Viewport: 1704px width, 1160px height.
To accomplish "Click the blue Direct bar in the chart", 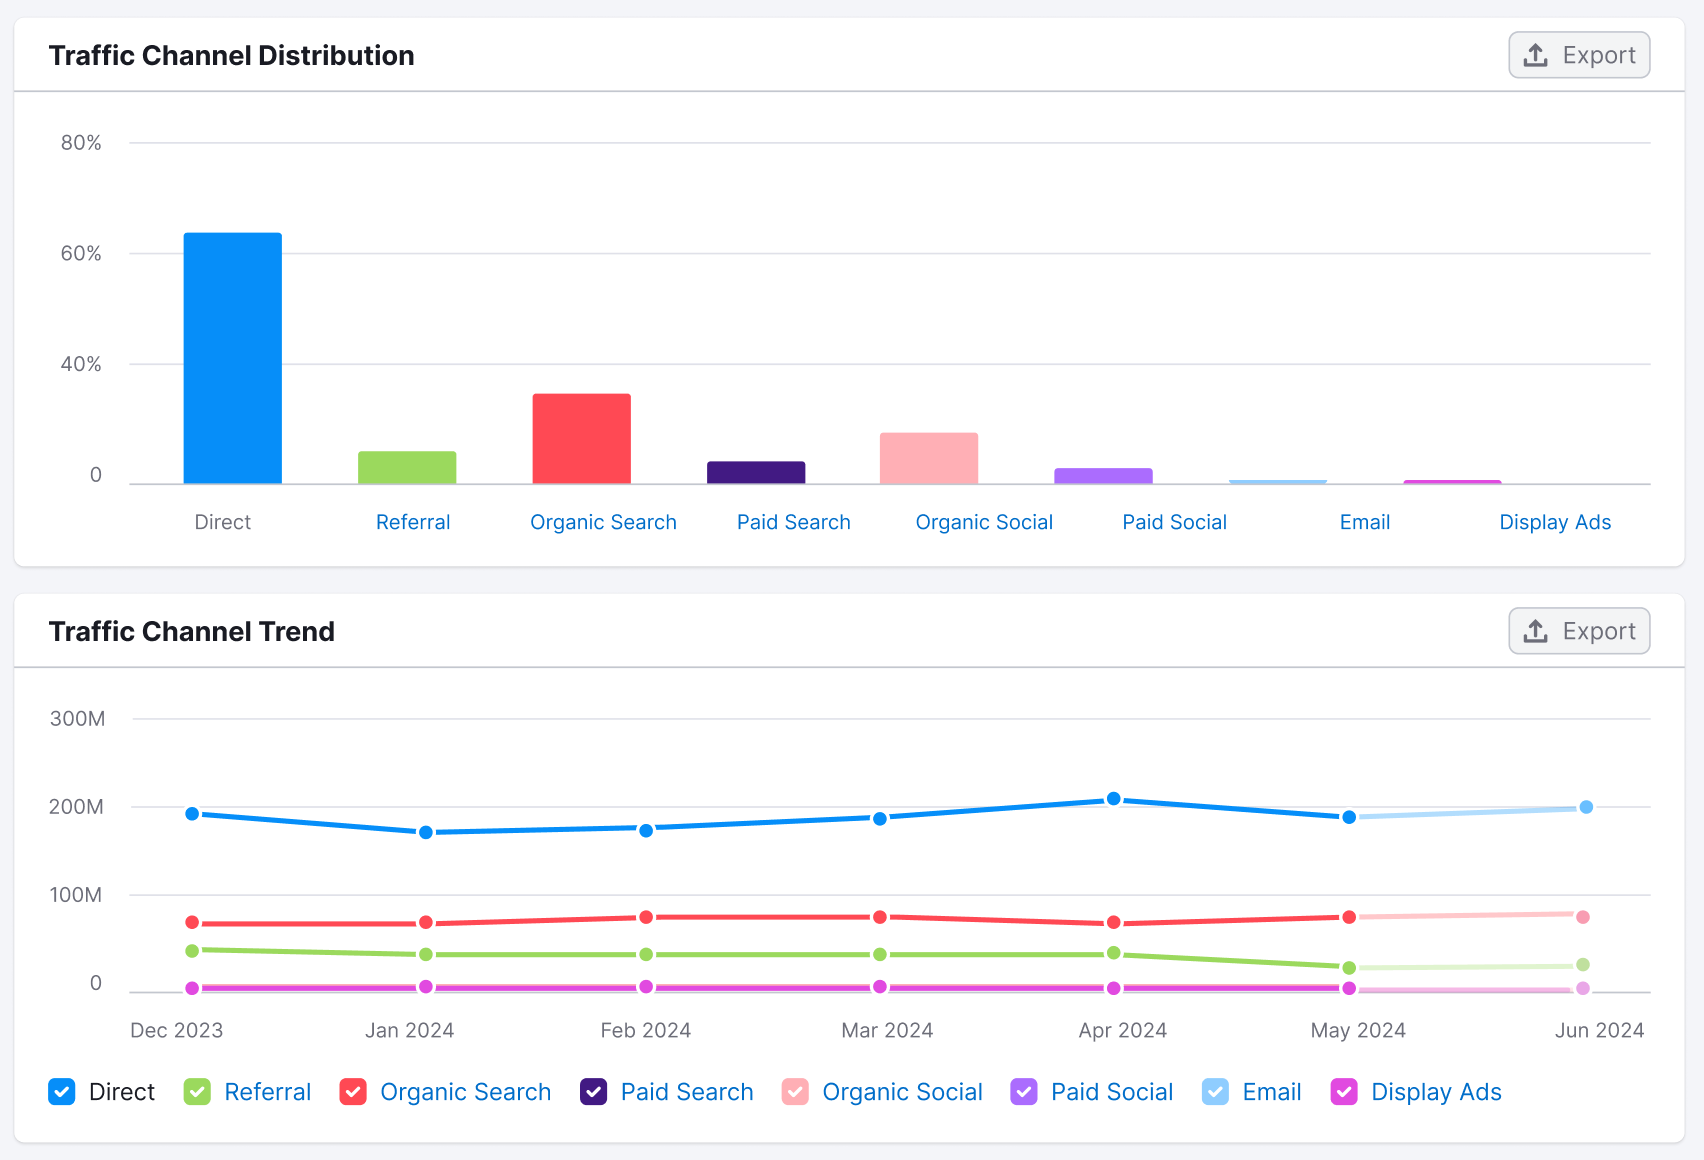I will (x=232, y=355).
